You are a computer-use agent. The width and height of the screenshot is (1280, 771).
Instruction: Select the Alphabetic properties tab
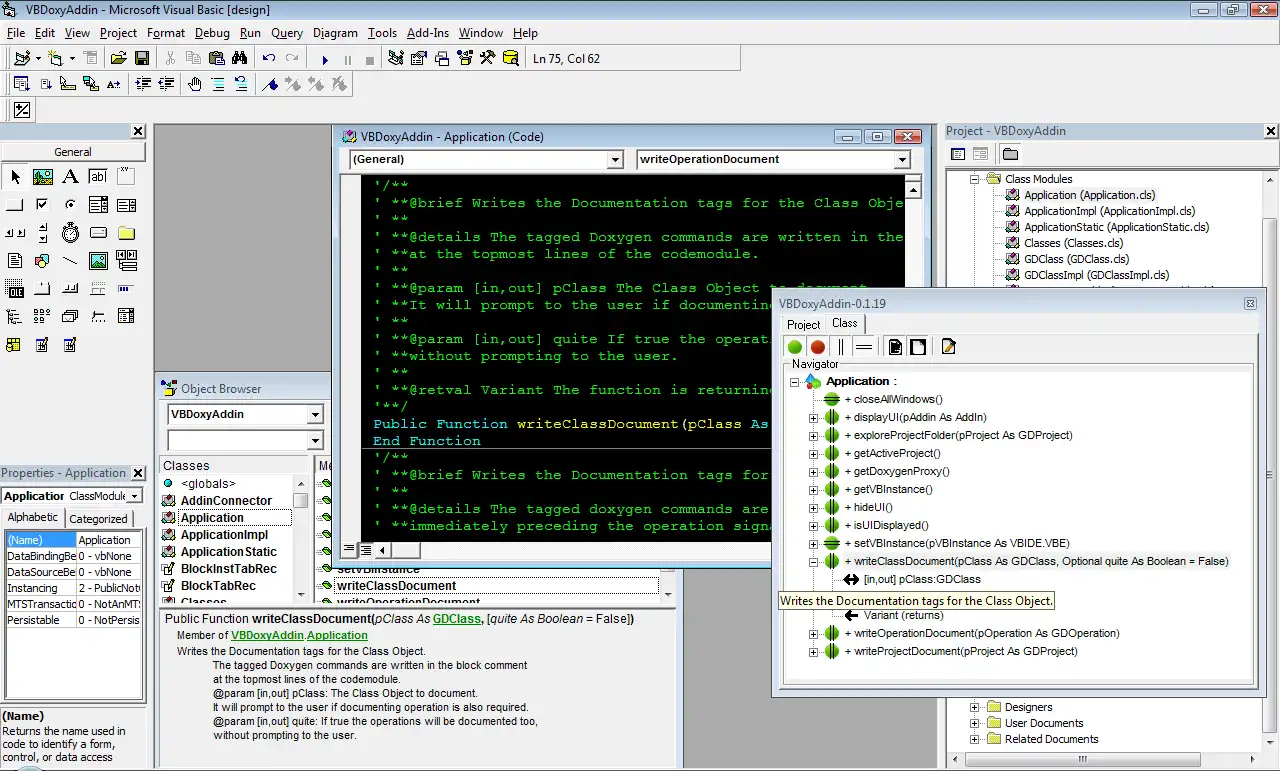(33, 517)
